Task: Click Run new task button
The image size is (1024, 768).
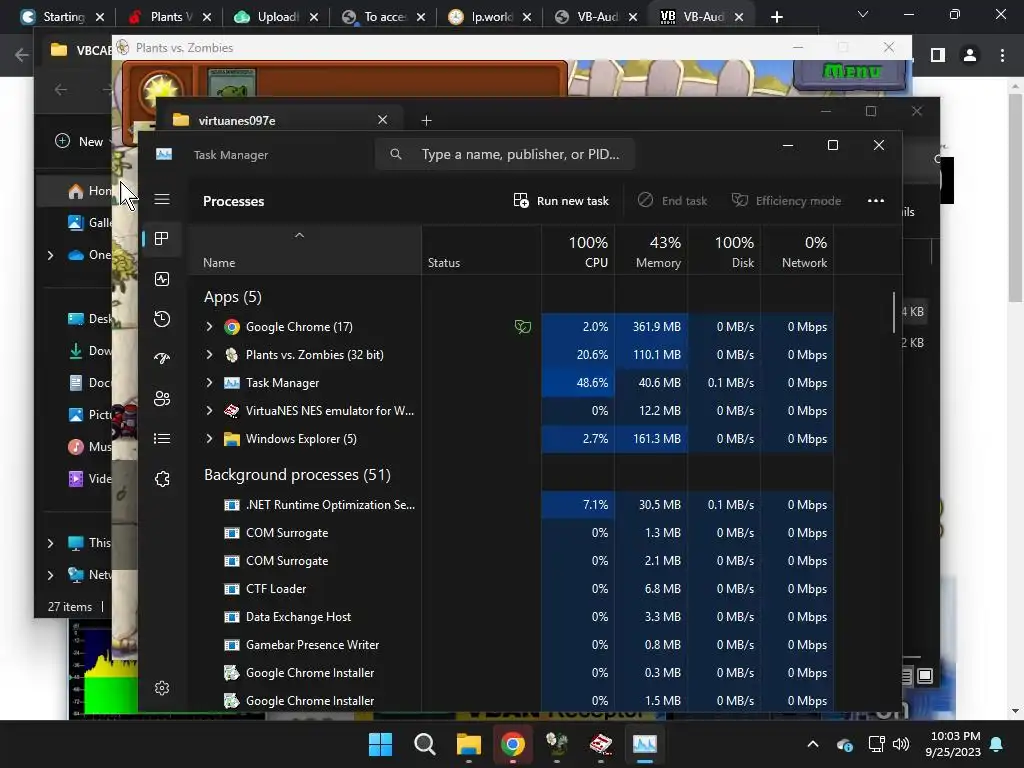Action: [561, 200]
